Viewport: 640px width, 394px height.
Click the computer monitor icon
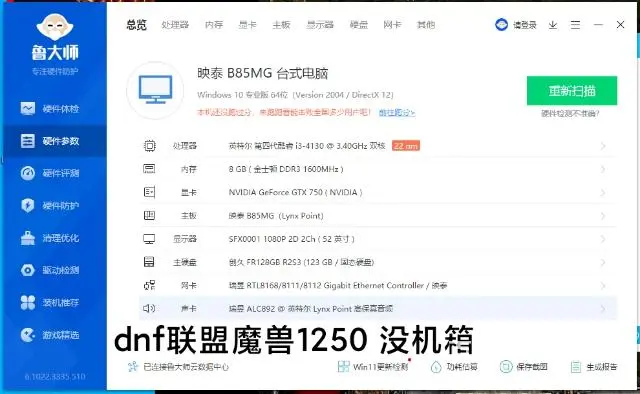point(155,90)
